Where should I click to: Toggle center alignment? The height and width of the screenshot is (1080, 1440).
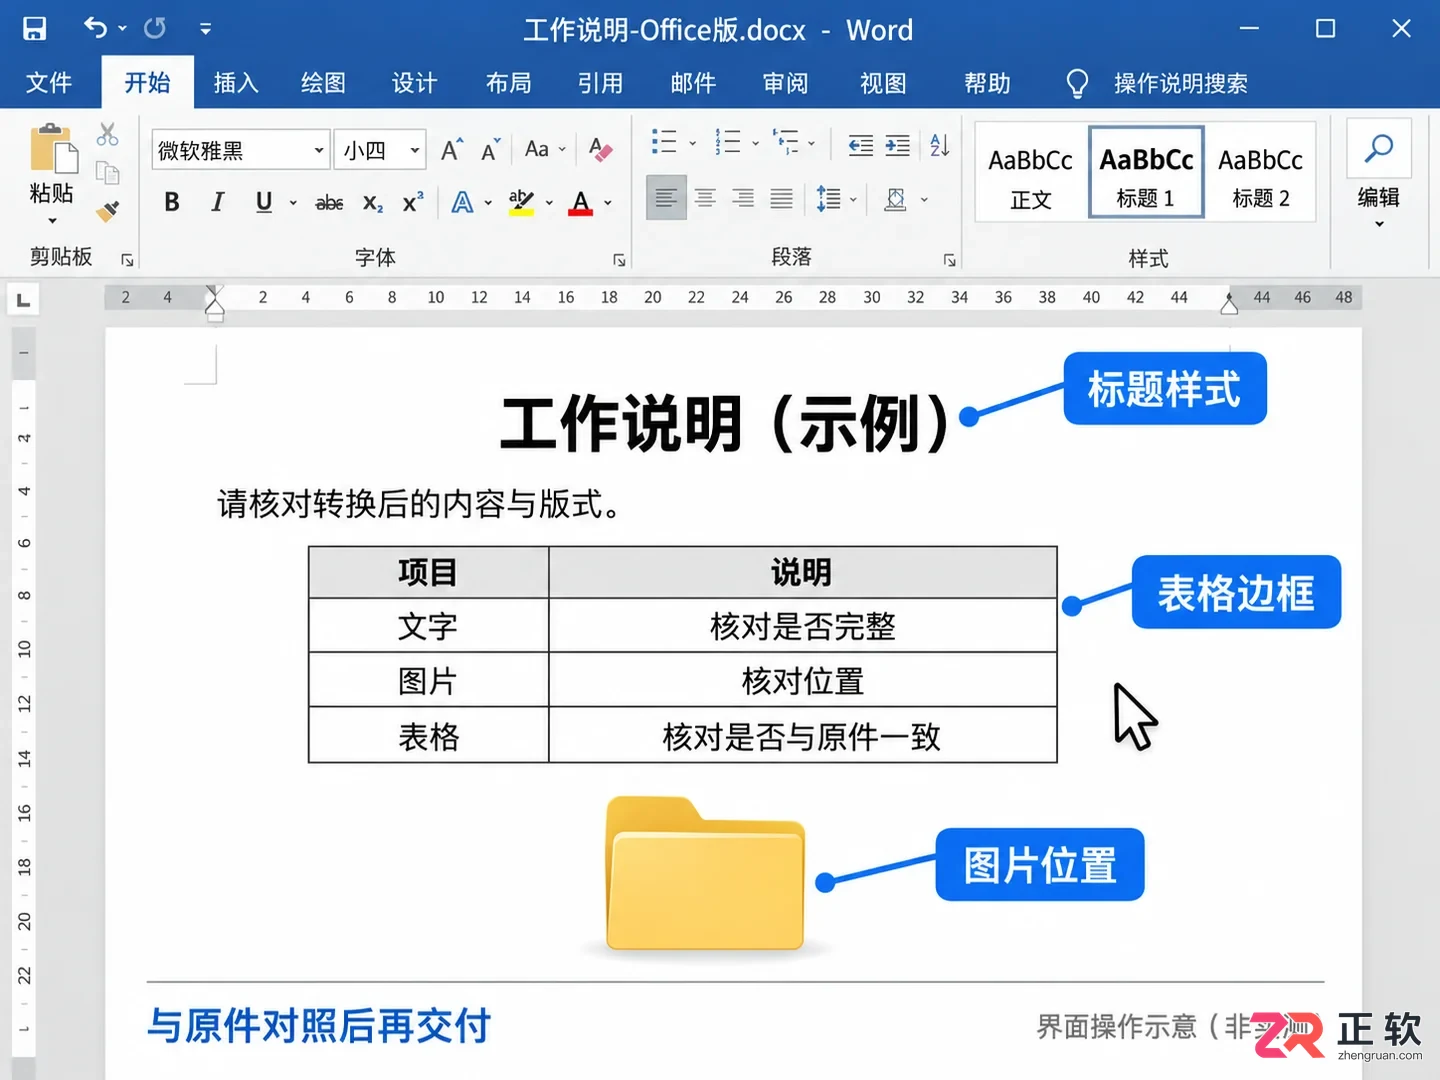705,198
